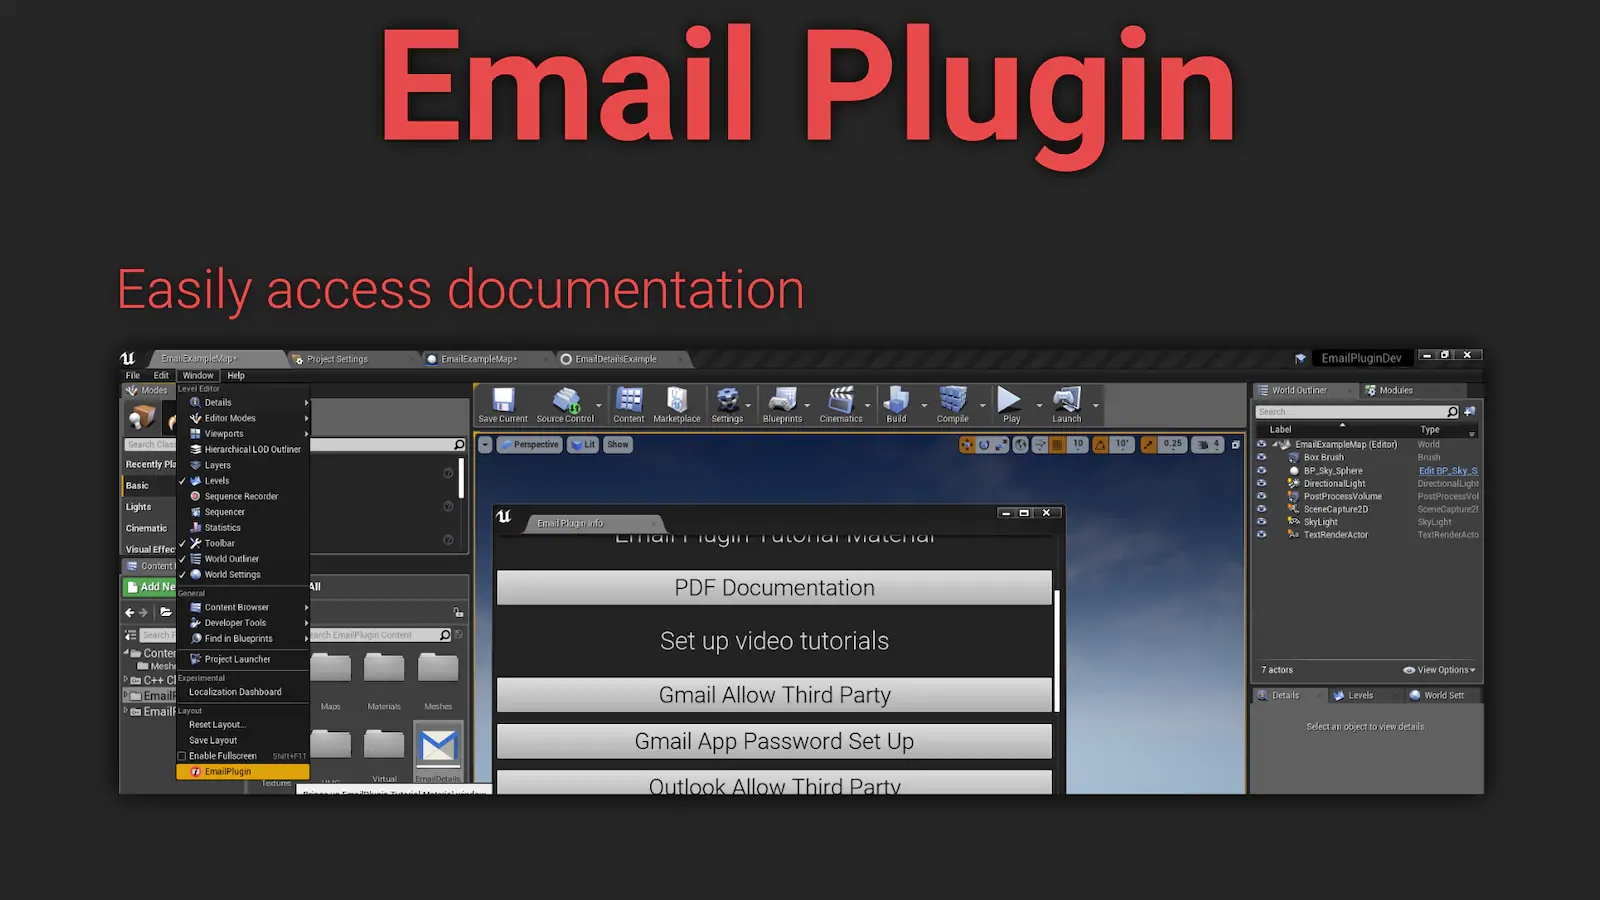This screenshot has height=900, width=1600.
Task: Click the Email Plugin info window scrollbar
Action: coord(1057,651)
